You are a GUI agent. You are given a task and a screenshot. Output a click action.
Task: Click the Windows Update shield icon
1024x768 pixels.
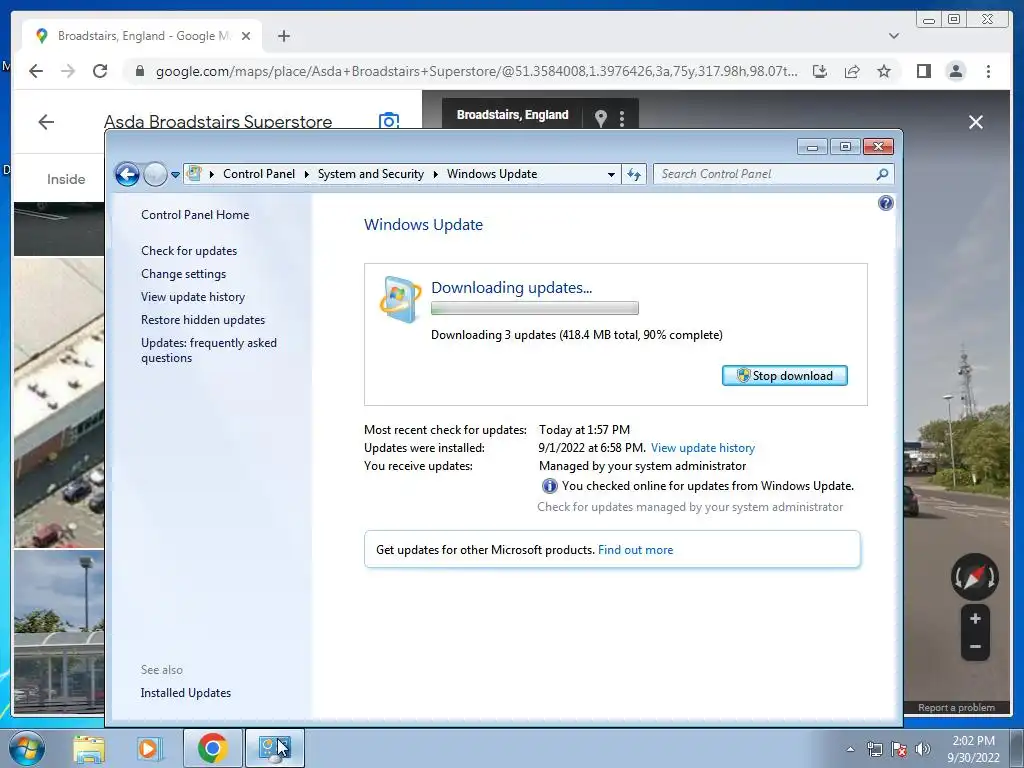[399, 299]
